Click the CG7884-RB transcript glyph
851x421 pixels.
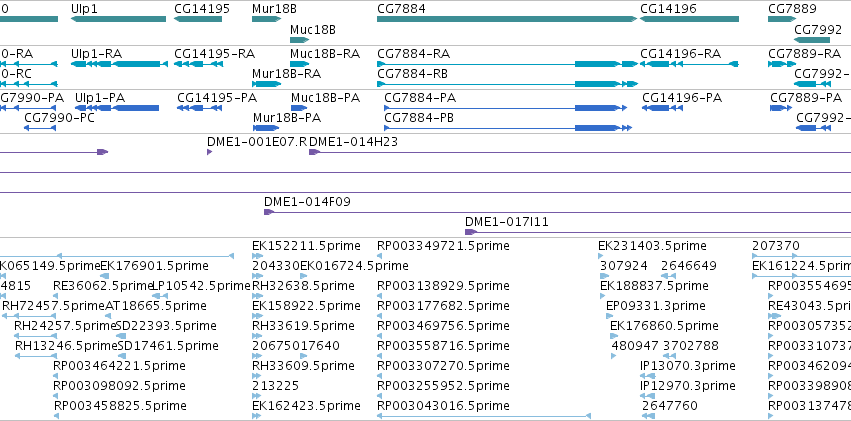(507, 84)
